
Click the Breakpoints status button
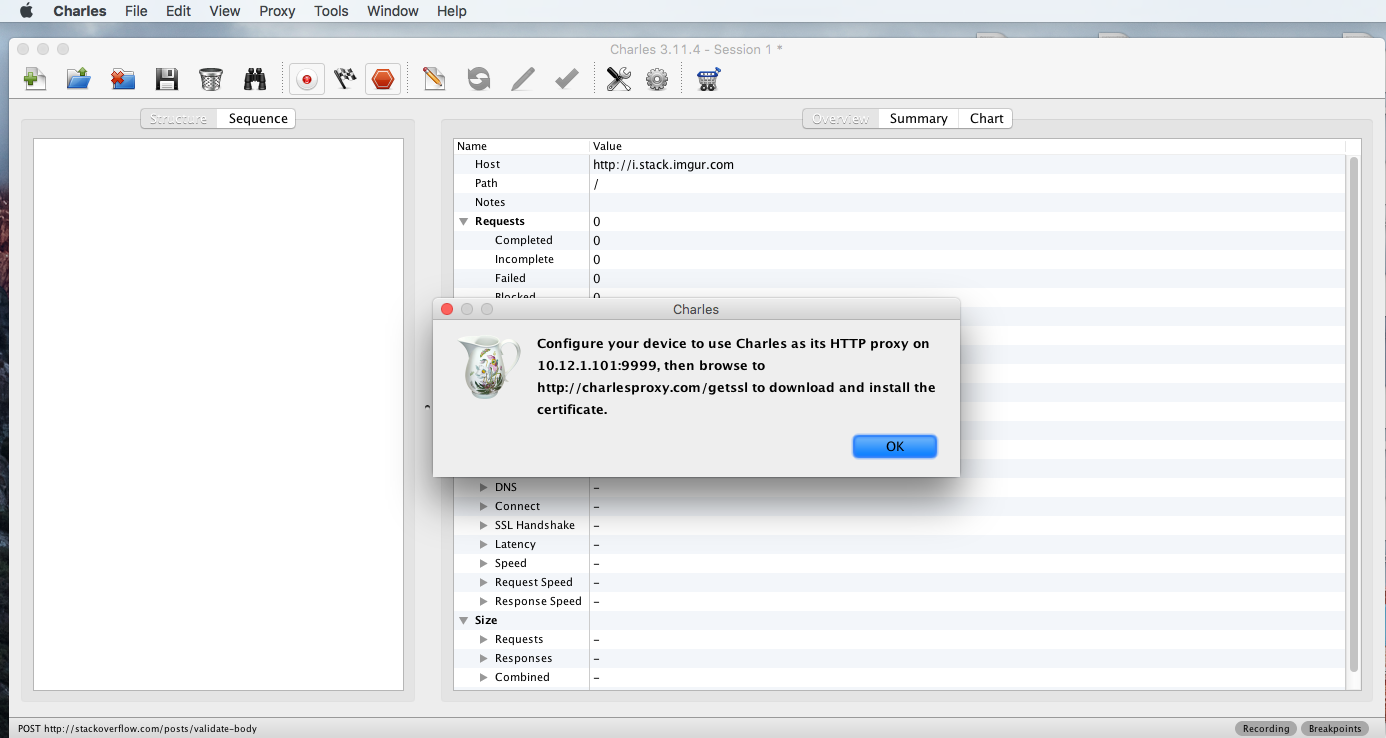(x=1335, y=728)
